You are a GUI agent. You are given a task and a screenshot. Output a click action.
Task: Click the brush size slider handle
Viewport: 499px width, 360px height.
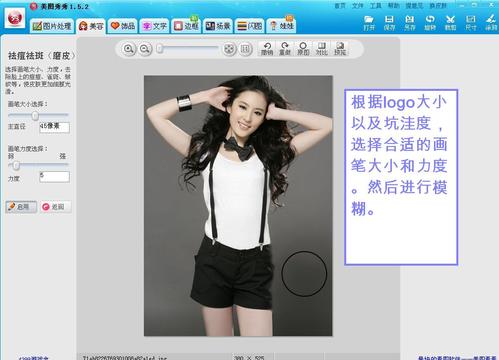pos(35,115)
